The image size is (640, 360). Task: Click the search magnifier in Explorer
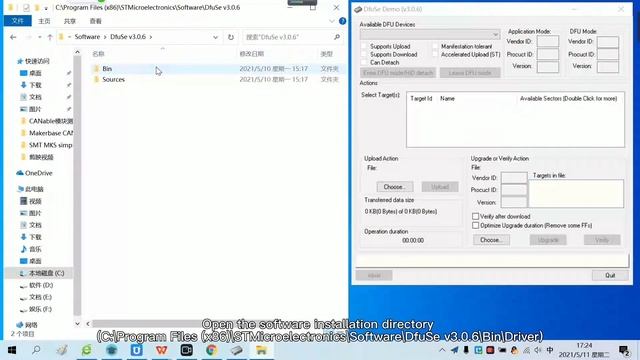click(337, 37)
